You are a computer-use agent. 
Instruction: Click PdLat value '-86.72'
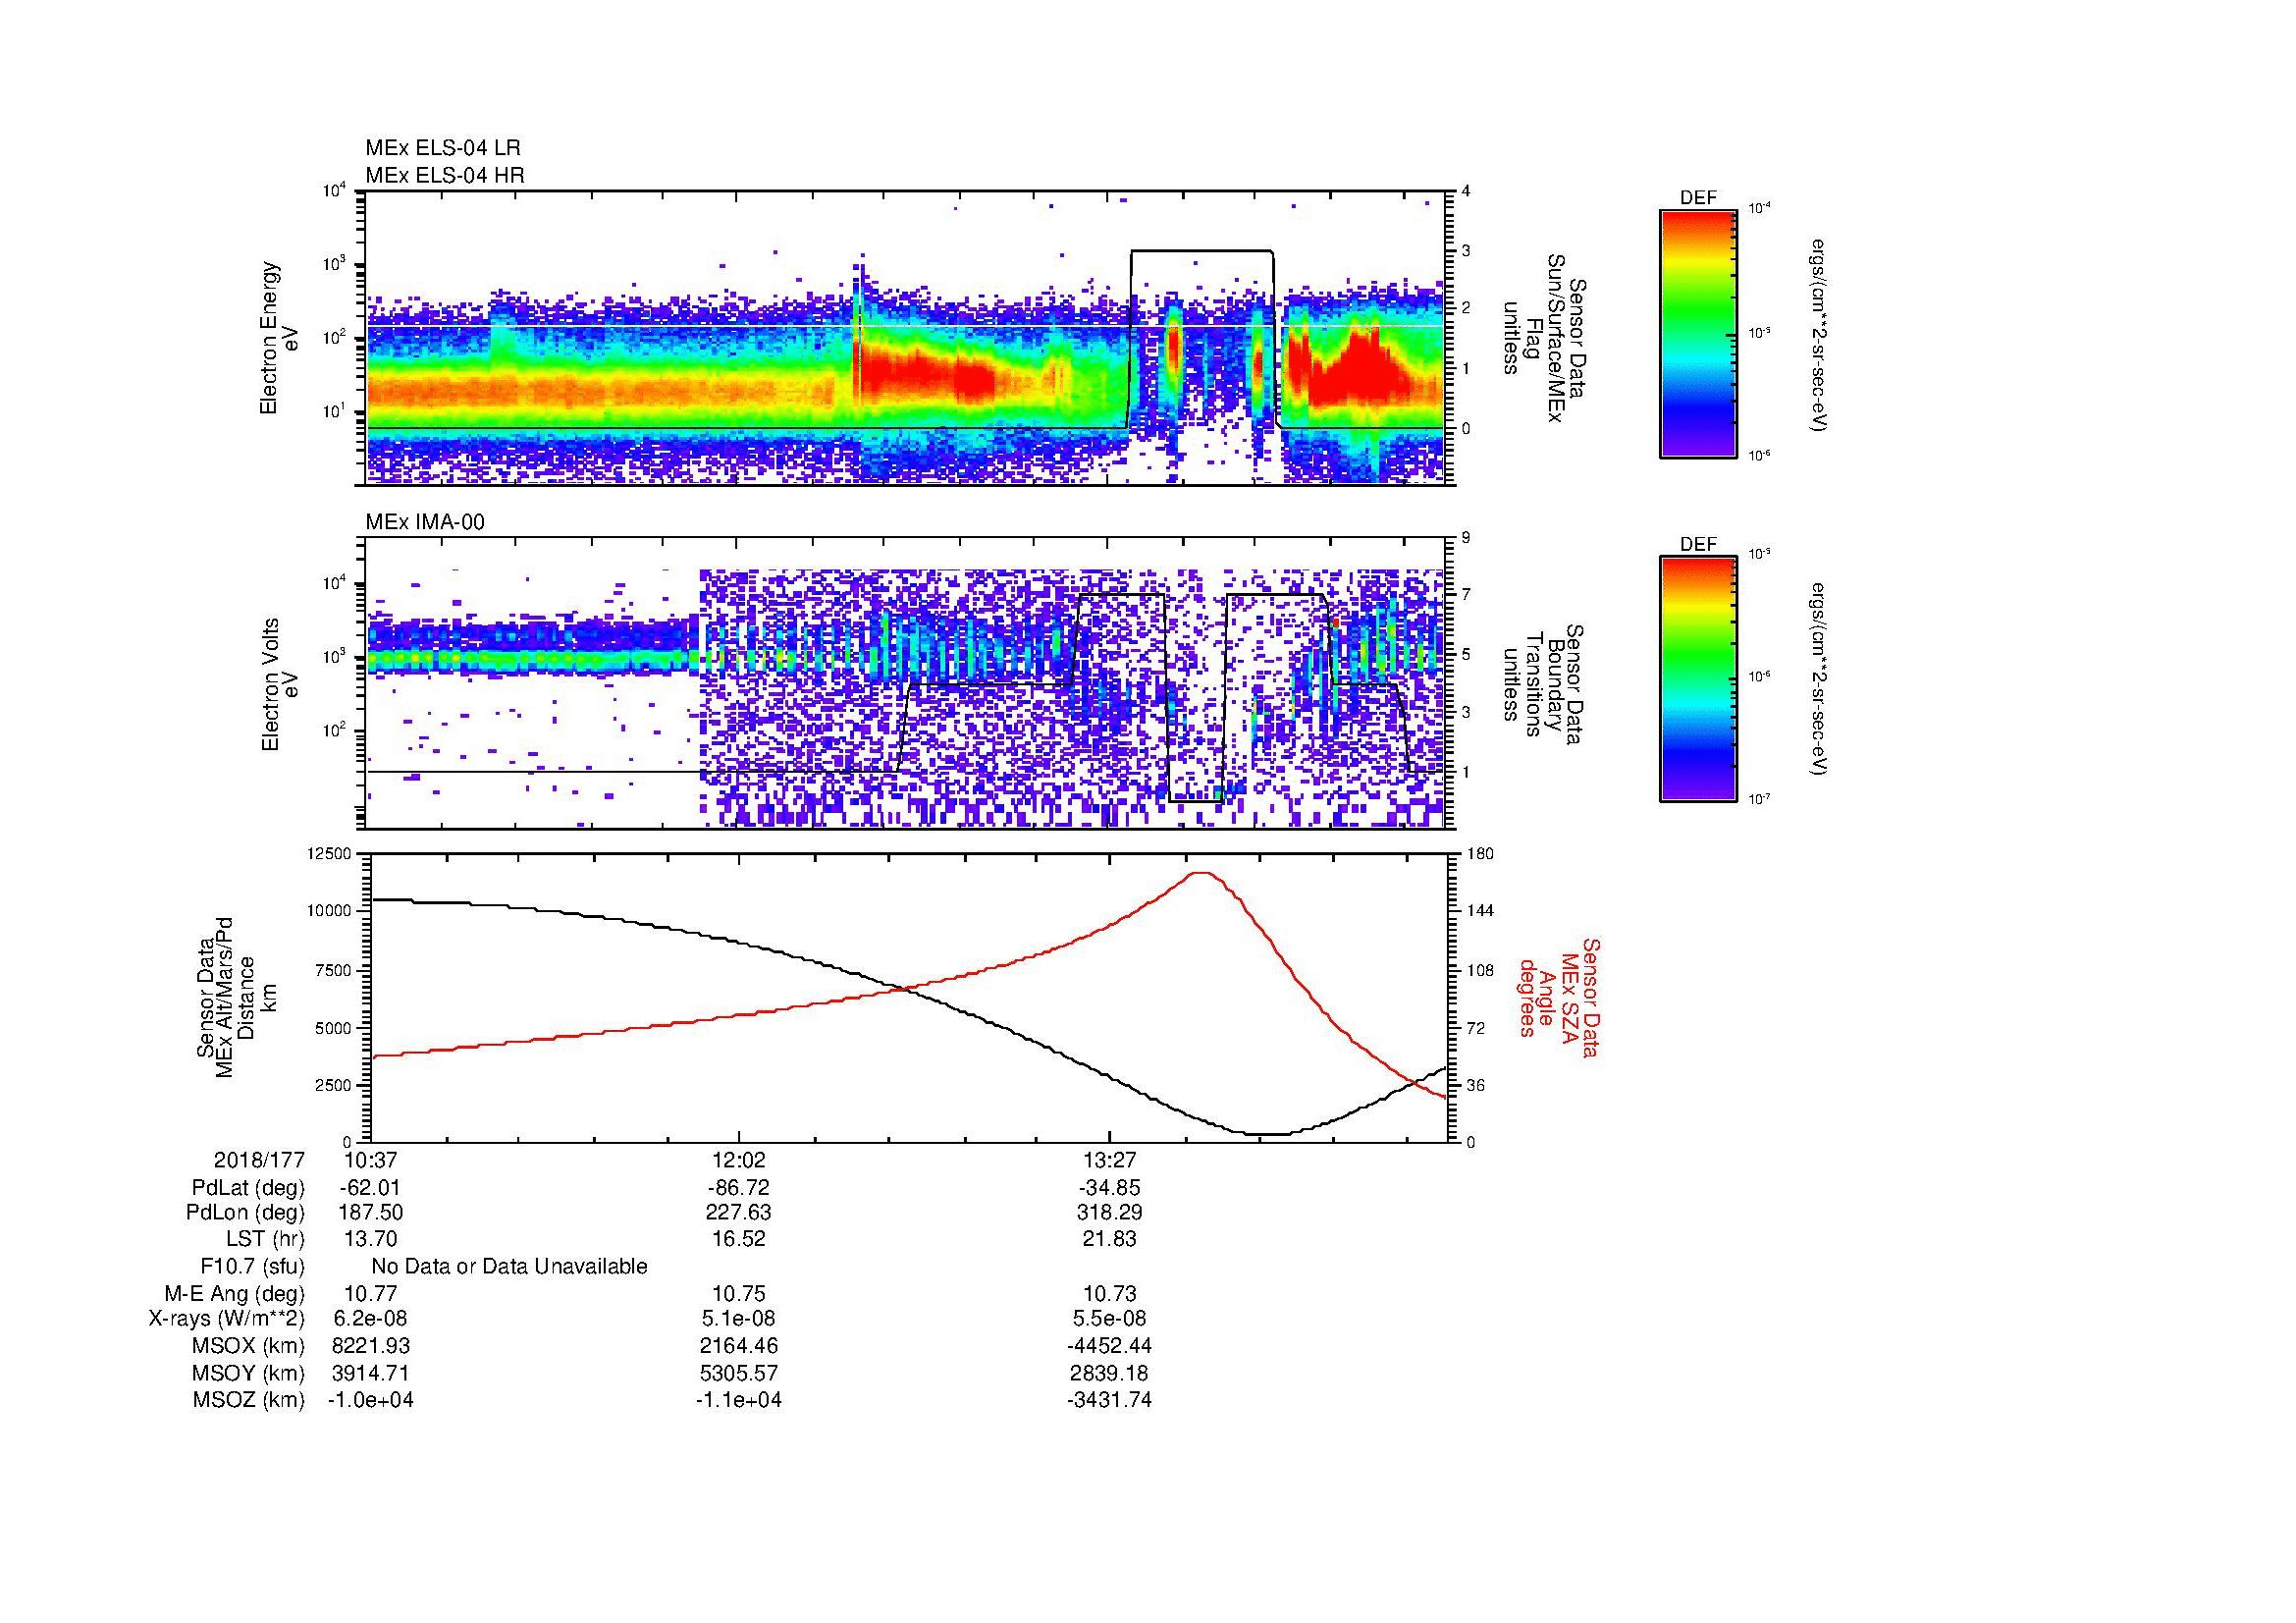pos(738,1187)
